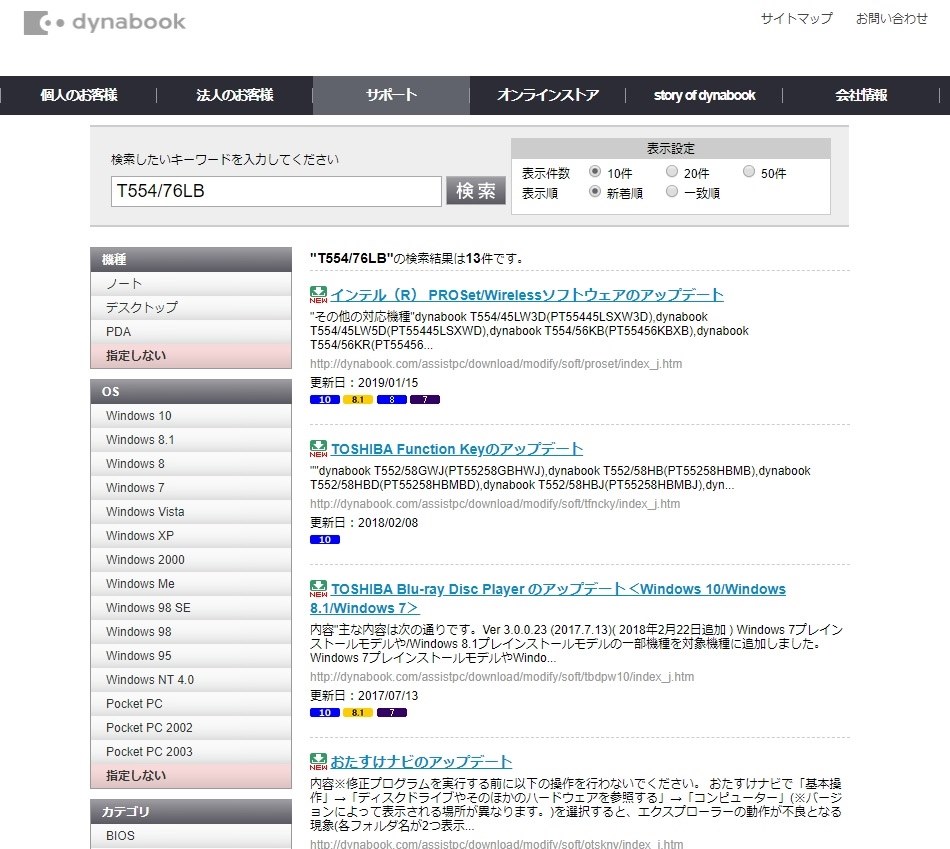Select the 50件 display count radio button
This screenshot has height=849, width=950.
tap(748, 170)
